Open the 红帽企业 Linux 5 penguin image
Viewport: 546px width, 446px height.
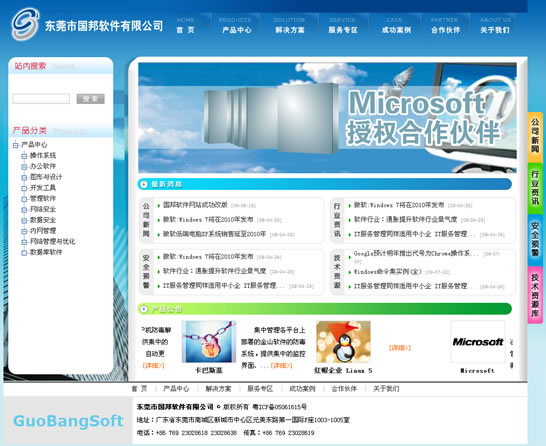343,342
